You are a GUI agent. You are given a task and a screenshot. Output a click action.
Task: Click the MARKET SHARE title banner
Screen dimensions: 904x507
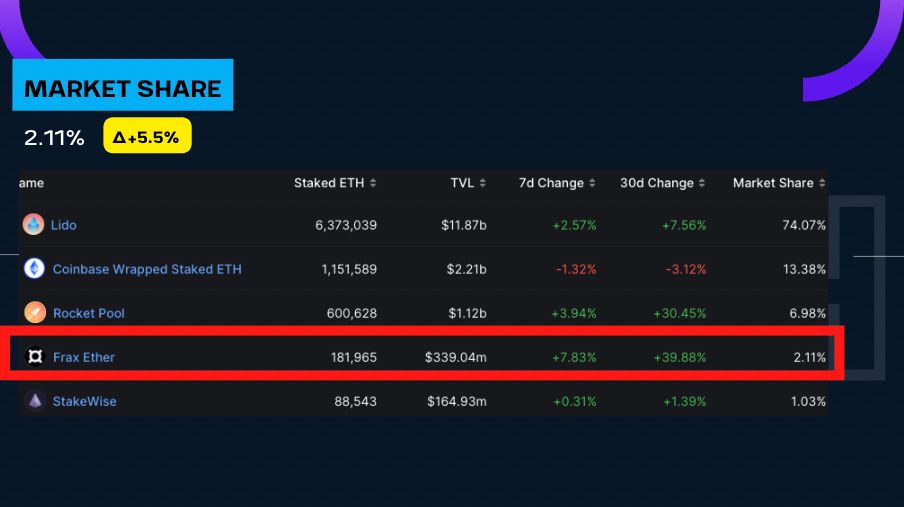click(x=123, y=88)
